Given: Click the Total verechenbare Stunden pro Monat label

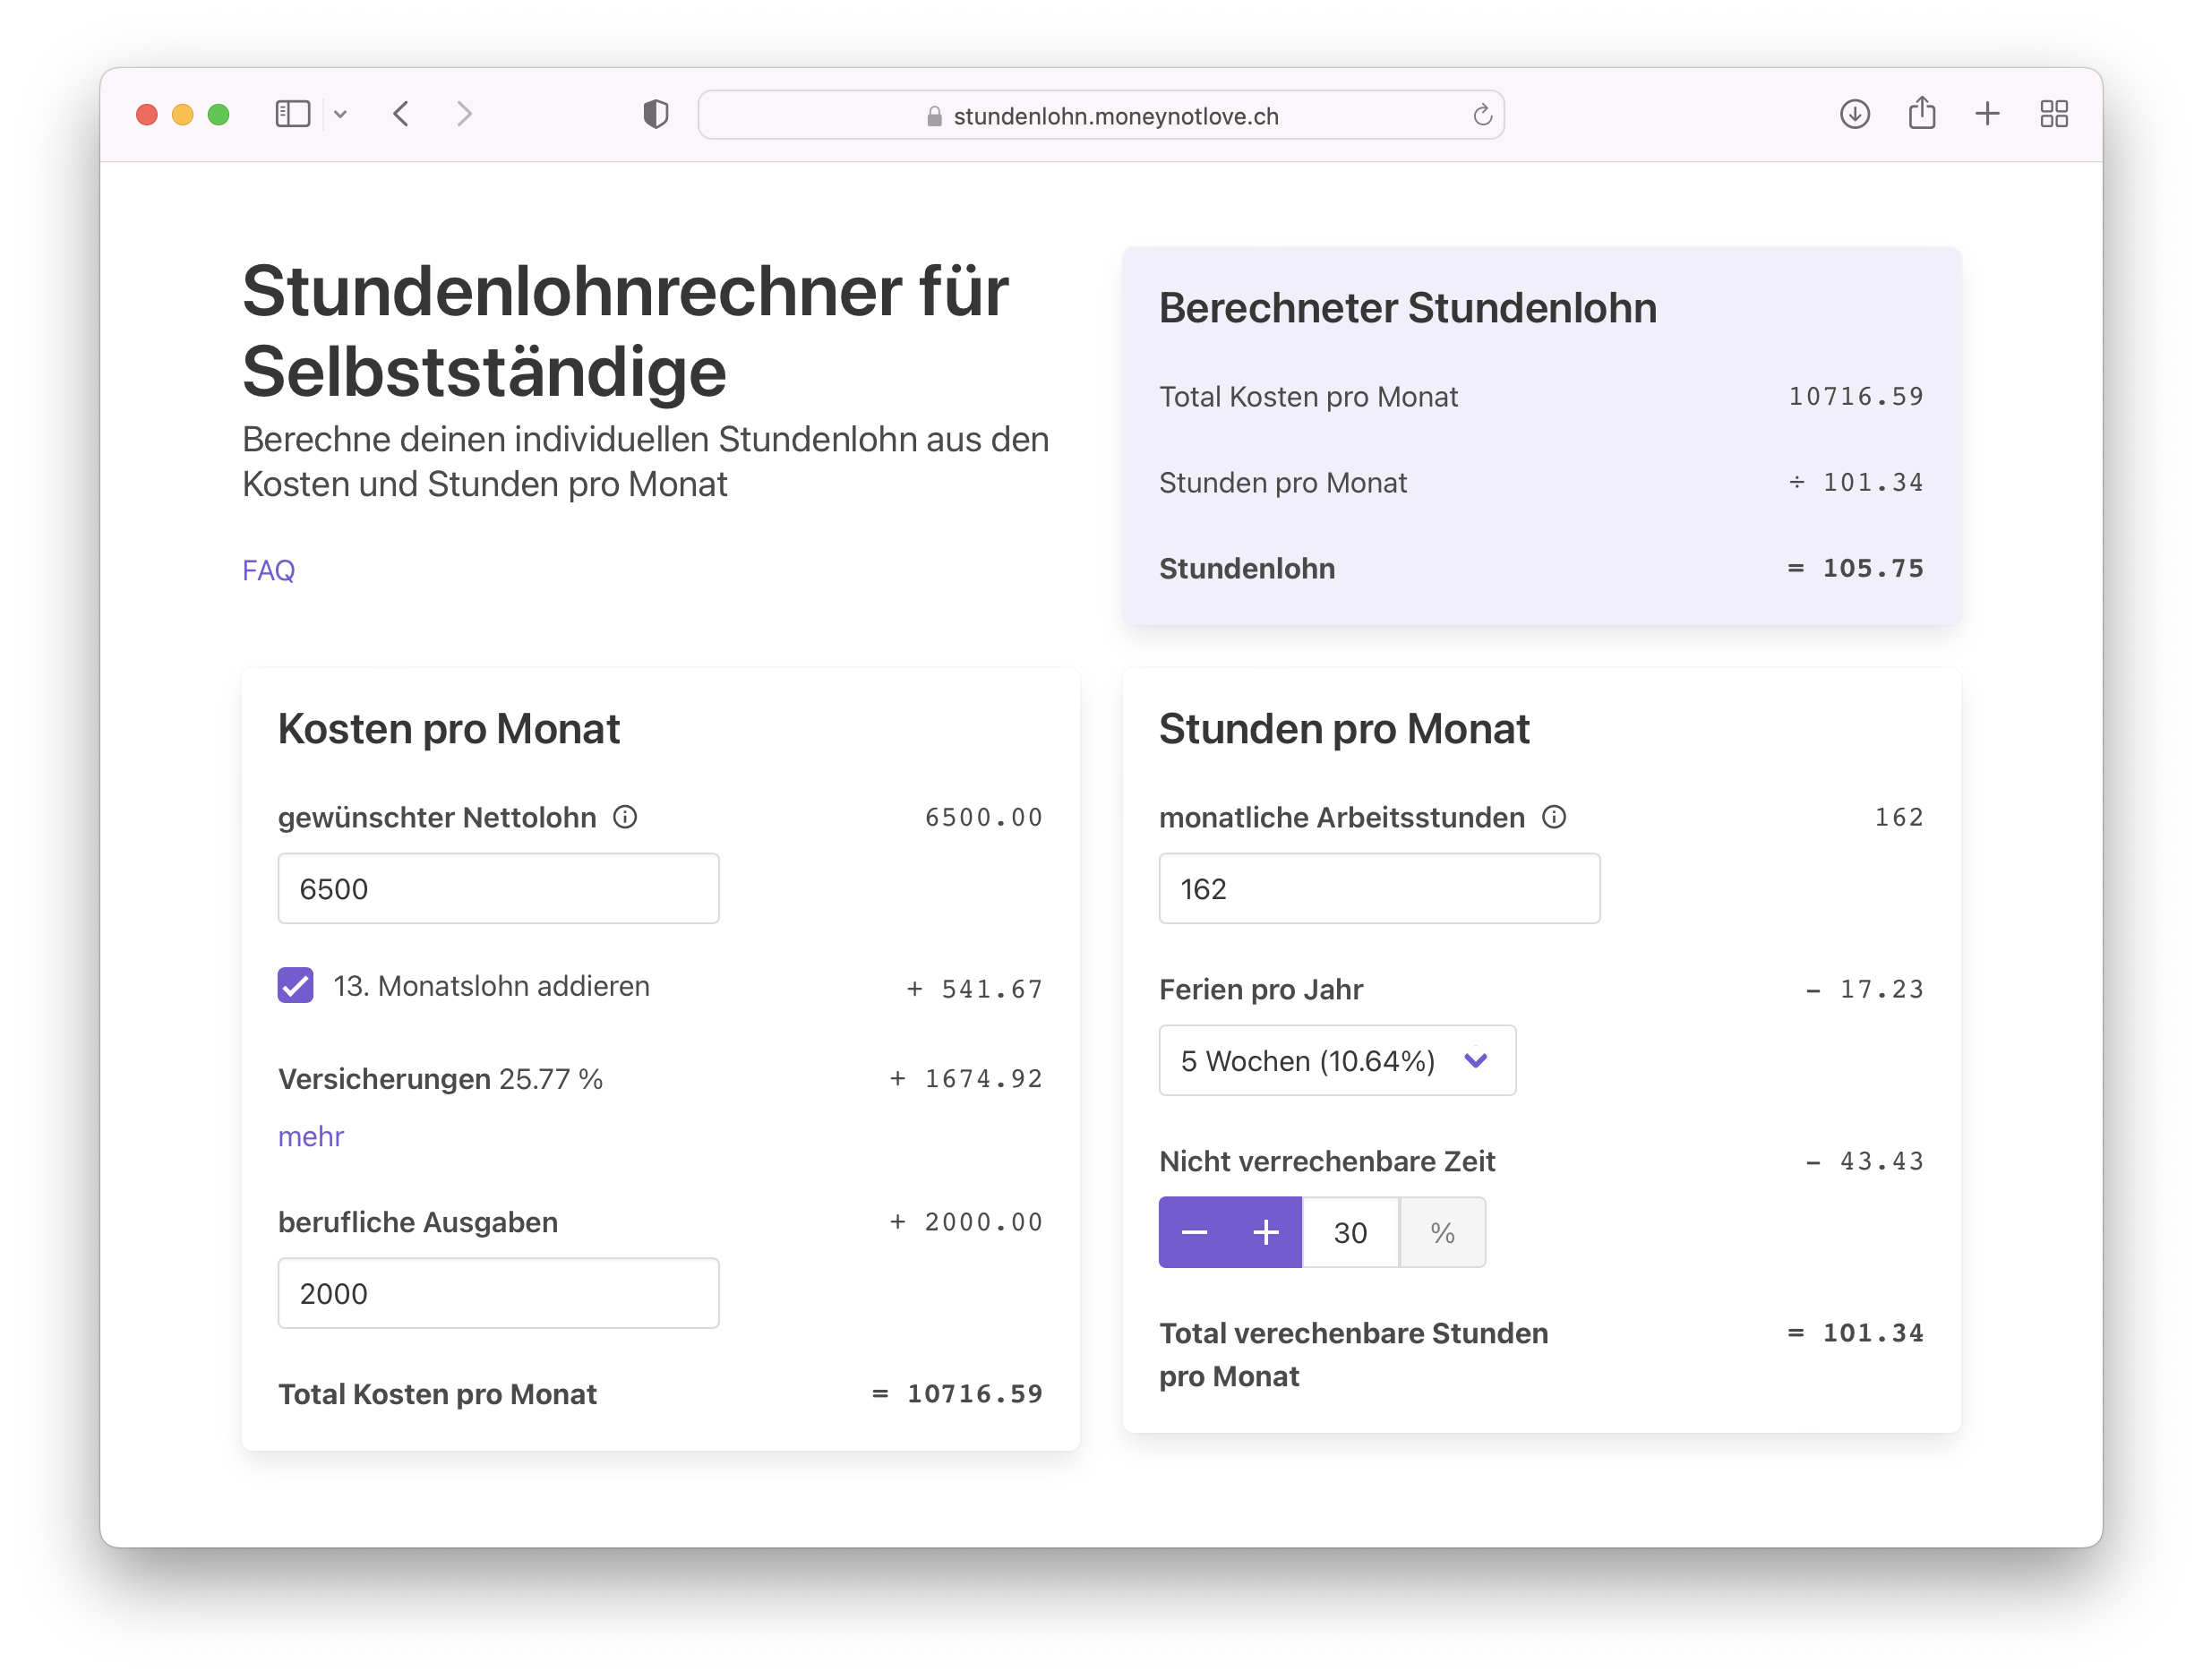Looking at the screenshot, I should coord(1353,1354).
